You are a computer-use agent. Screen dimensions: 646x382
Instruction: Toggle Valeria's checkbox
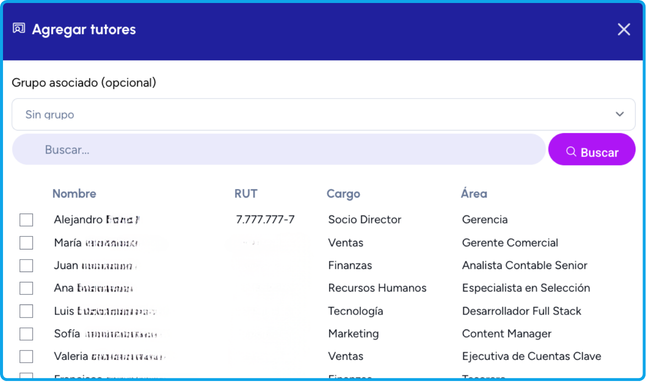26,356
